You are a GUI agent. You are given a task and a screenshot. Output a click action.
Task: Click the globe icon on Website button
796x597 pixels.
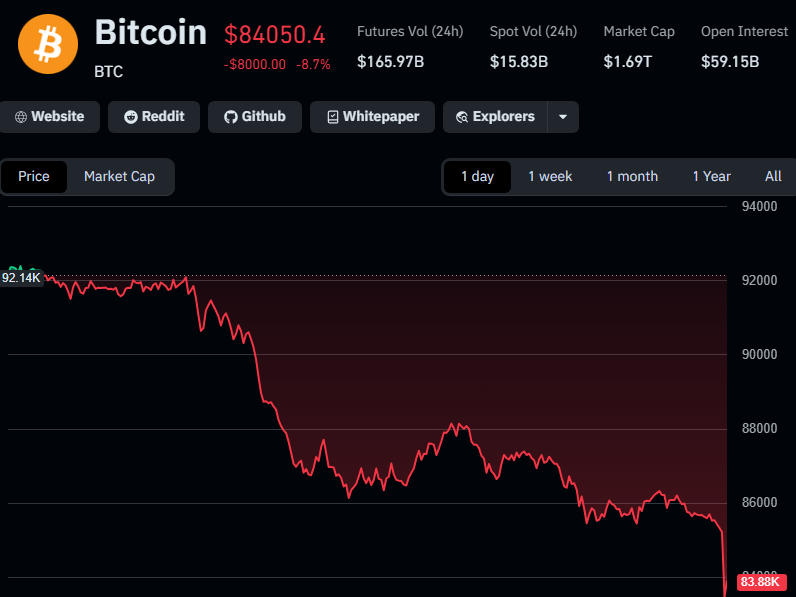click(20, 117)
